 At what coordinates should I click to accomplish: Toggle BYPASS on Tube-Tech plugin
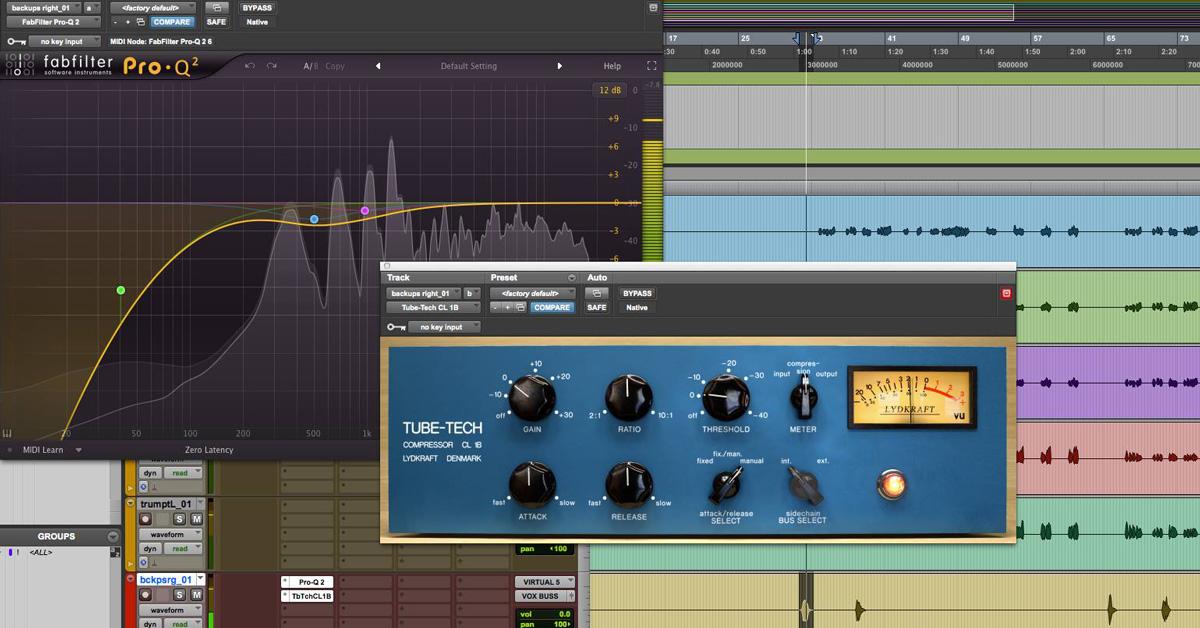637,294
